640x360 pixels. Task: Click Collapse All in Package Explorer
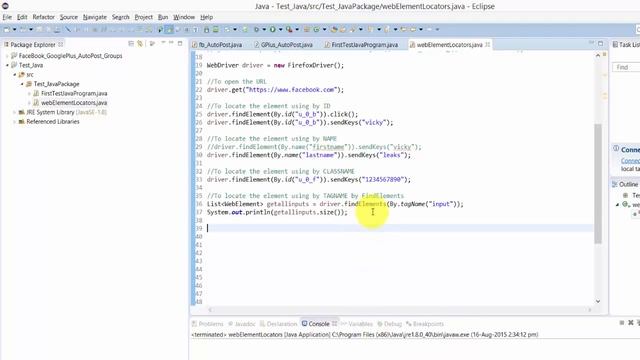click(x=131, y=44)
